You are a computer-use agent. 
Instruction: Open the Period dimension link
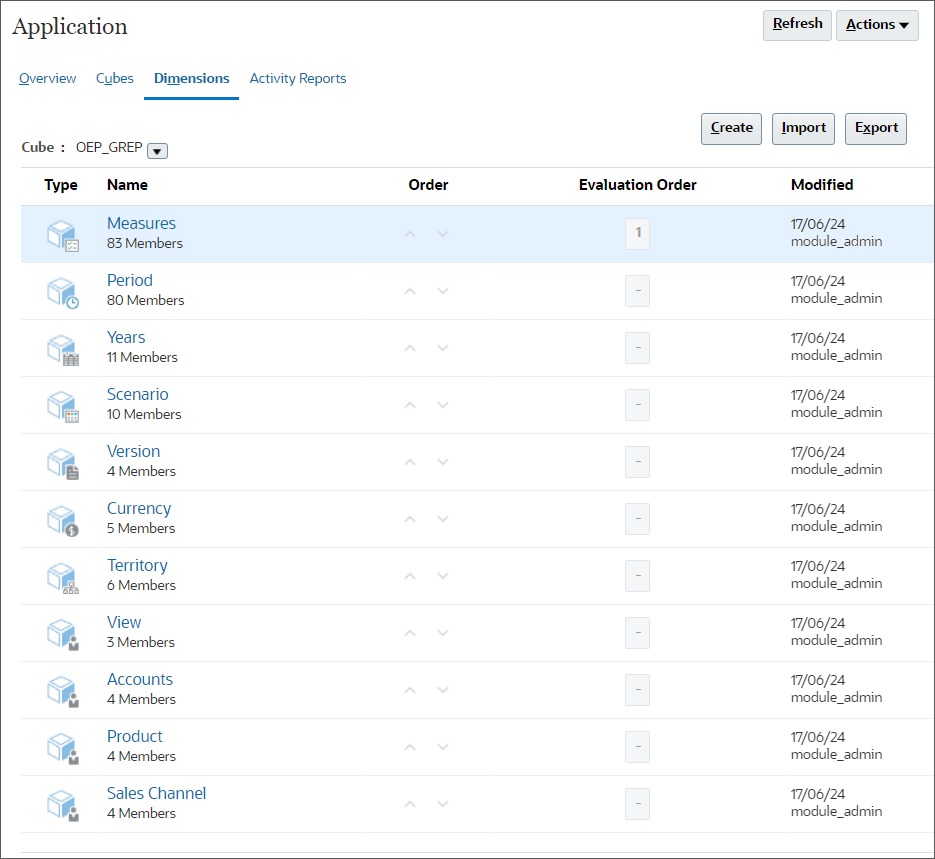[x=129, y=280]
